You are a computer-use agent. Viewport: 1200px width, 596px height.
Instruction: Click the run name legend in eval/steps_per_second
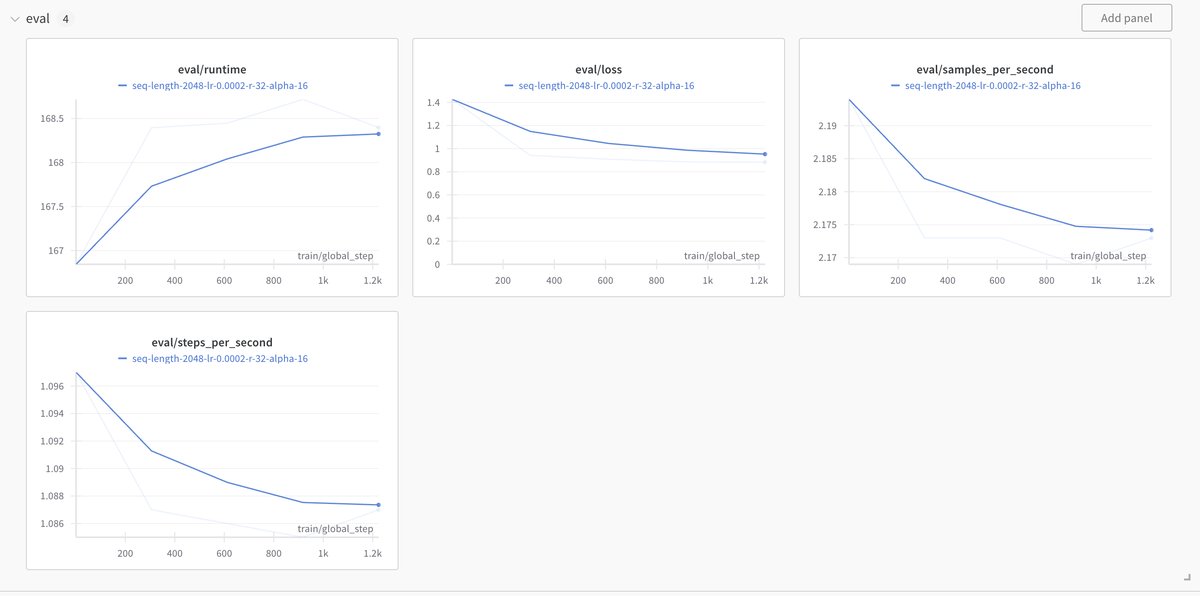[219, 358]
